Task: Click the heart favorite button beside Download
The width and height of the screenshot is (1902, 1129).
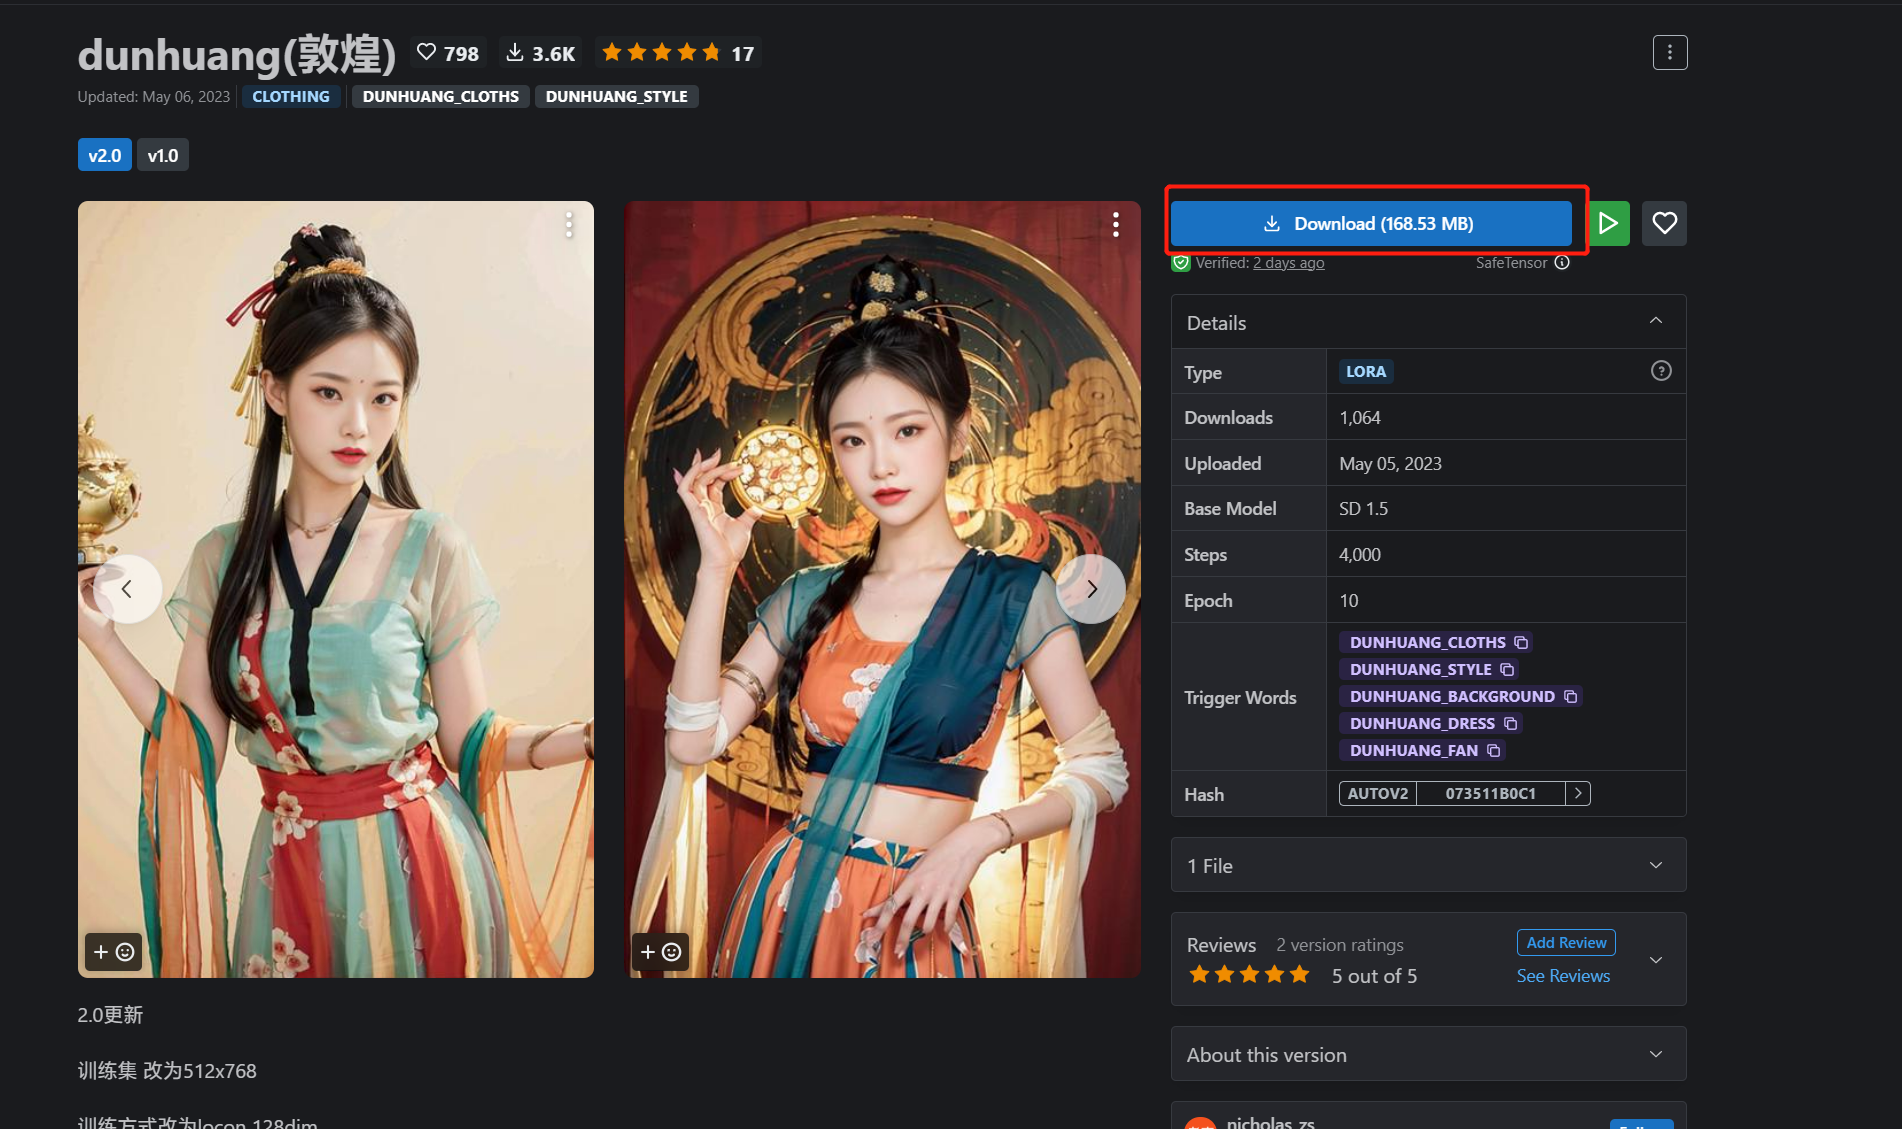Action: pos(1664,223)
